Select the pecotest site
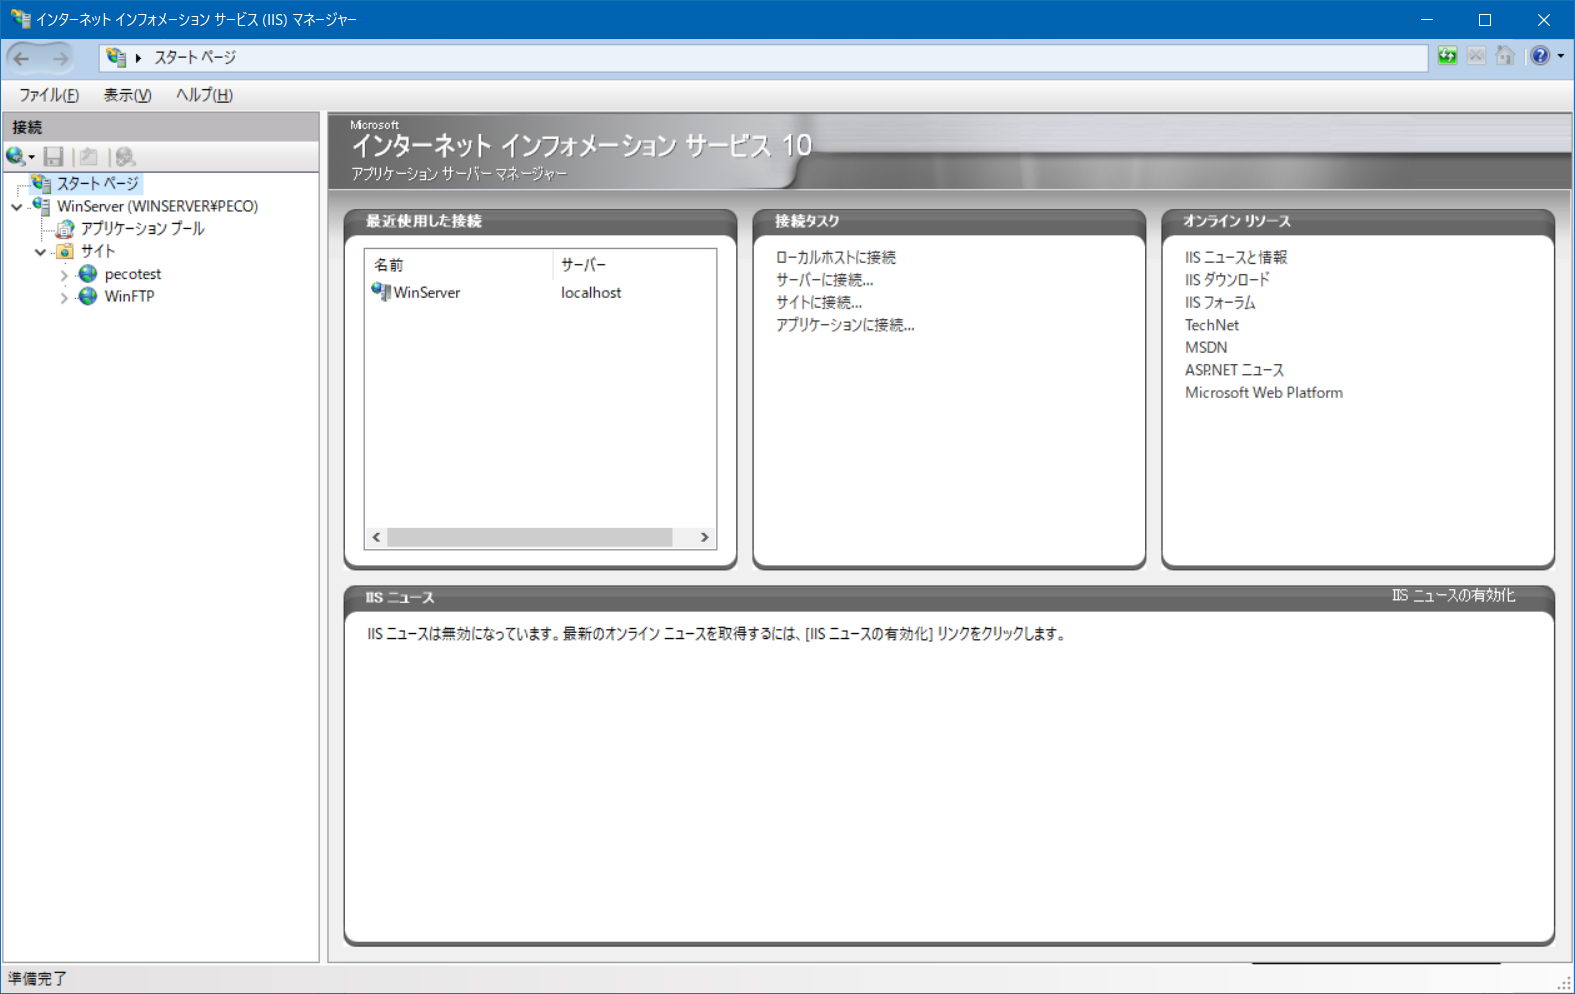This screenshot has height=994, width=1575. click(x=133, y=274)
